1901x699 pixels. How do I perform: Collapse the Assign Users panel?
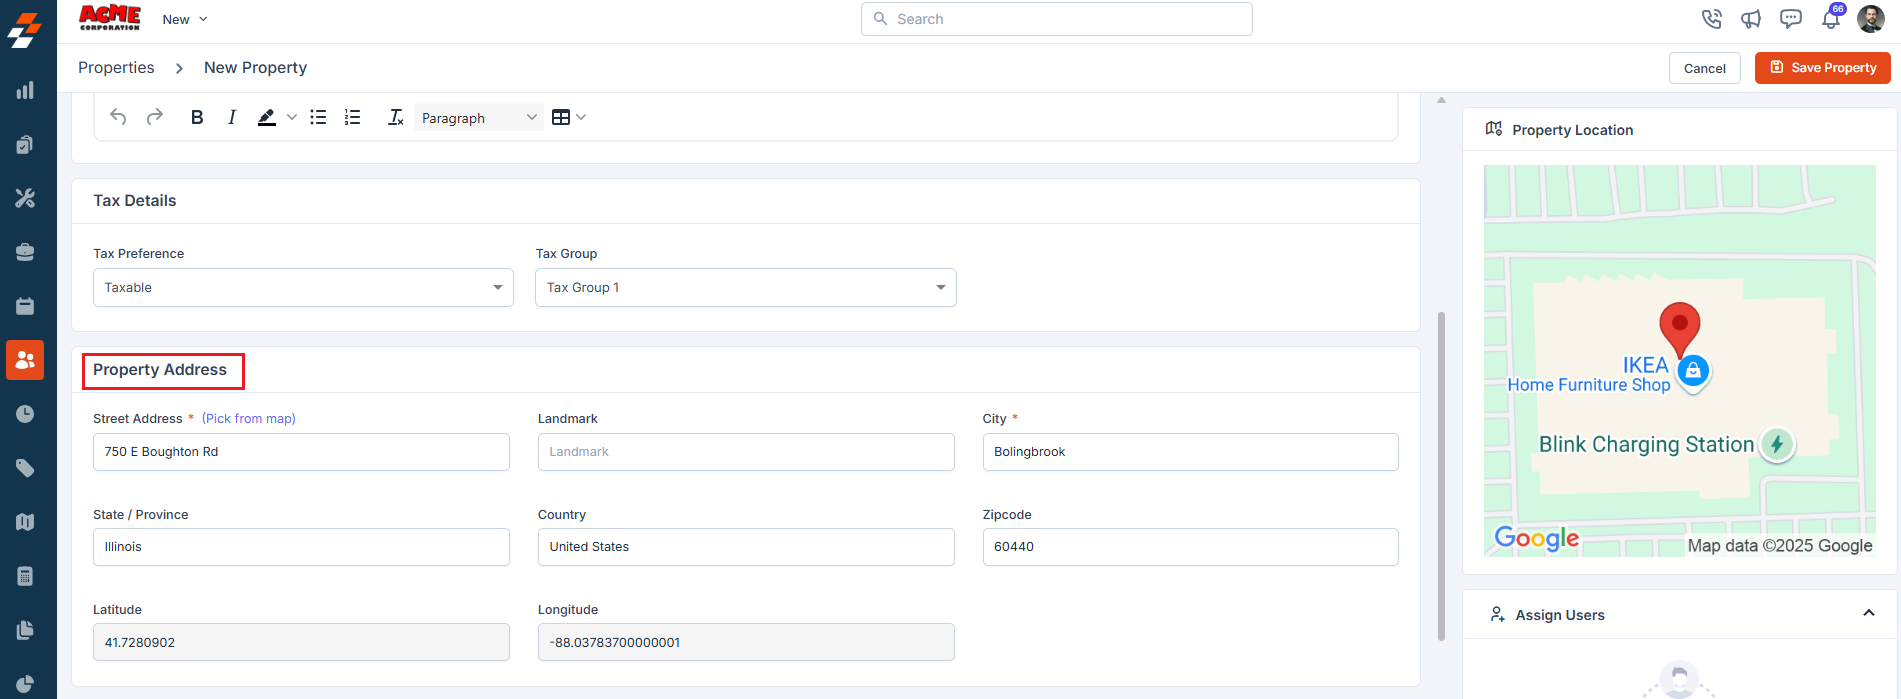(x=1869, y=613)
